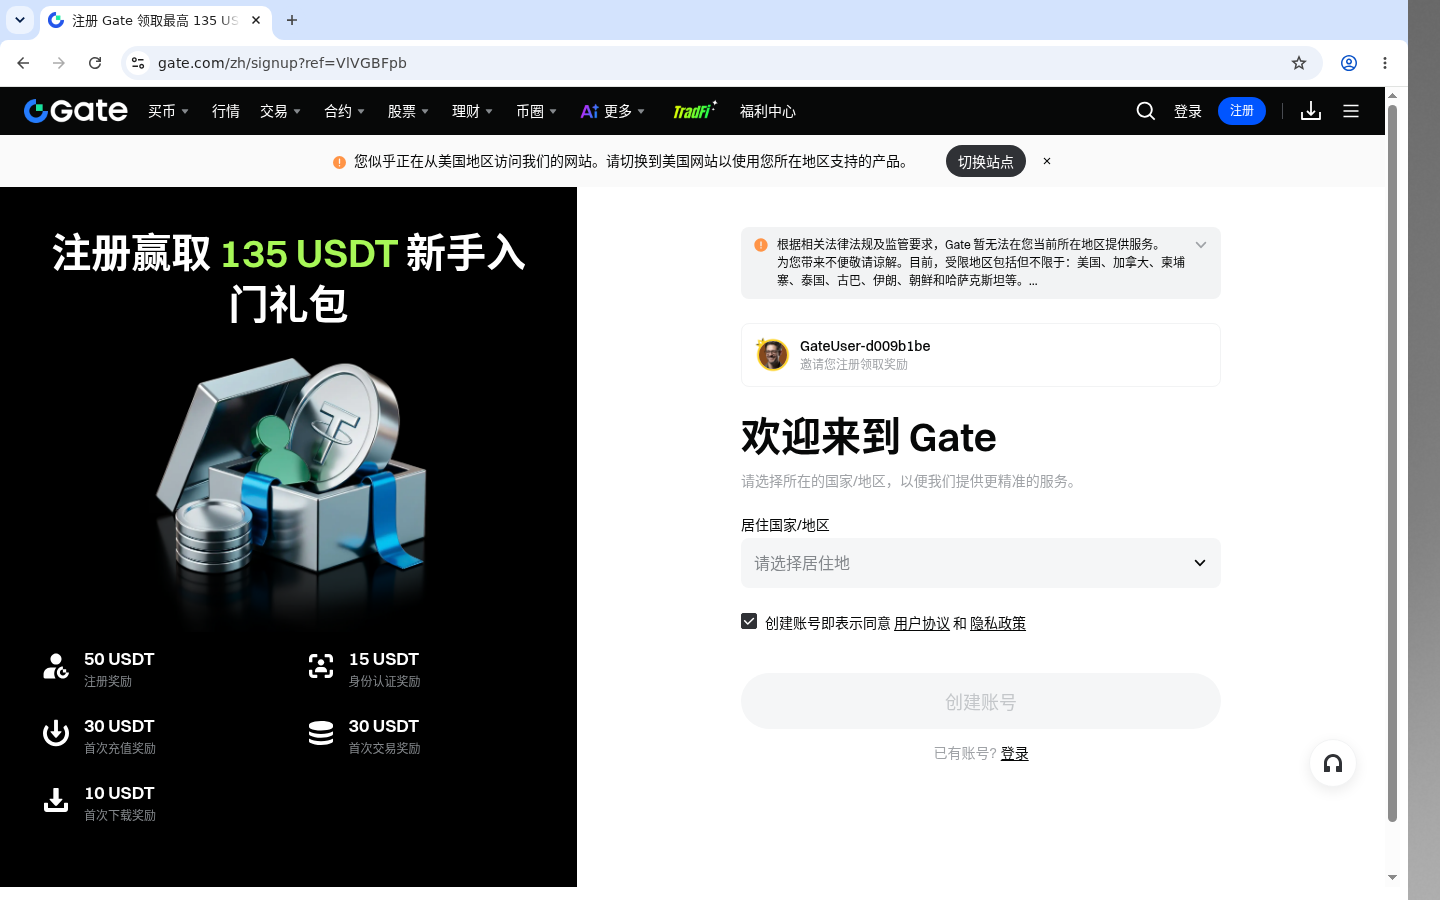Expand the 合约 menu
The height and width of the screenshot is (900, 1440).
point(344,111)
